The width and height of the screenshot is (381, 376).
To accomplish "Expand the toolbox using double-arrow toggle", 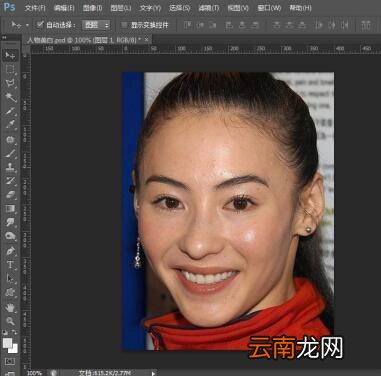I will click(x=5, y=38).
